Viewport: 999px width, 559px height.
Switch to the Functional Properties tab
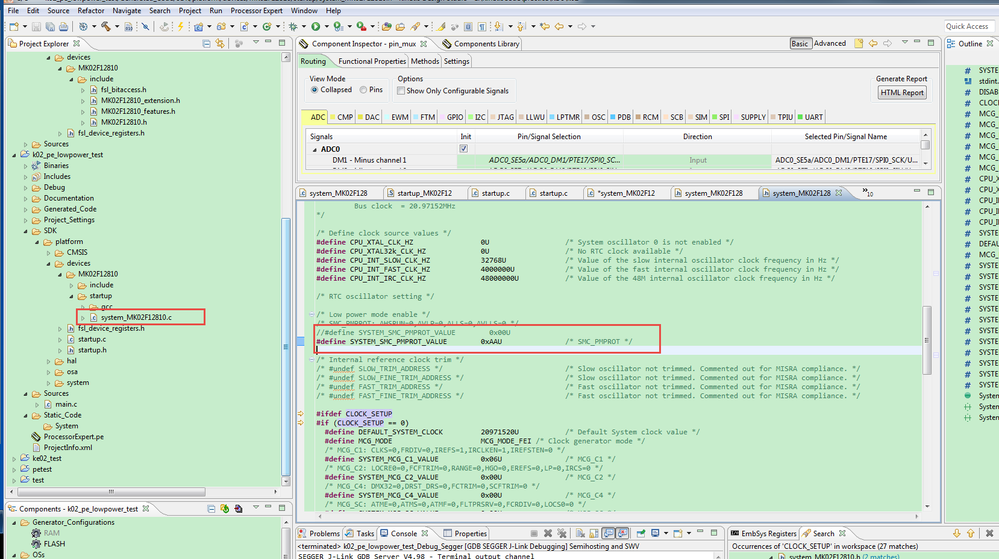(x=371, y=61)
